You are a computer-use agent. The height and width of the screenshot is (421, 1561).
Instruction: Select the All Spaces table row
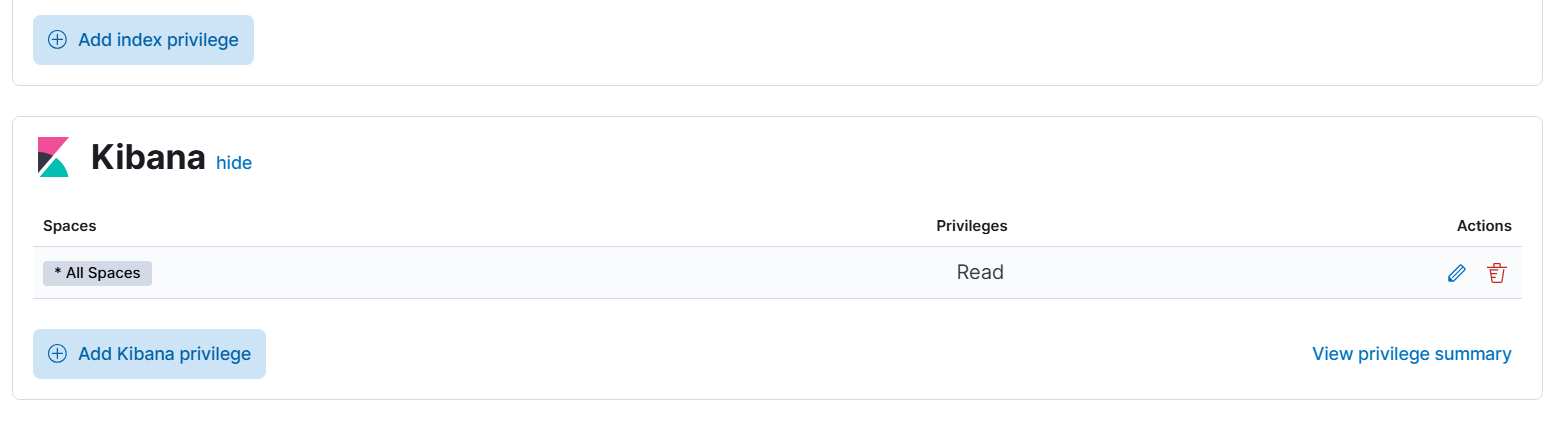tap(777, 273)
